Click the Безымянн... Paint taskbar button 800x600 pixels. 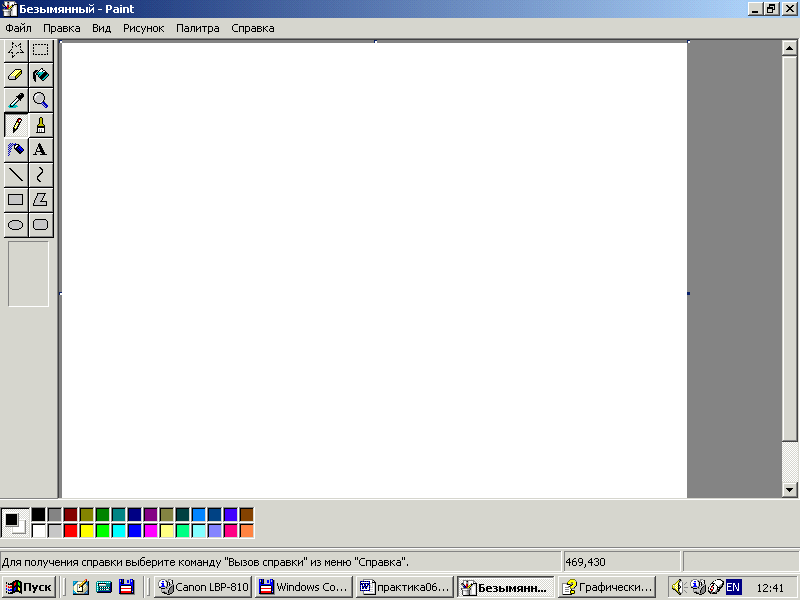506,587
